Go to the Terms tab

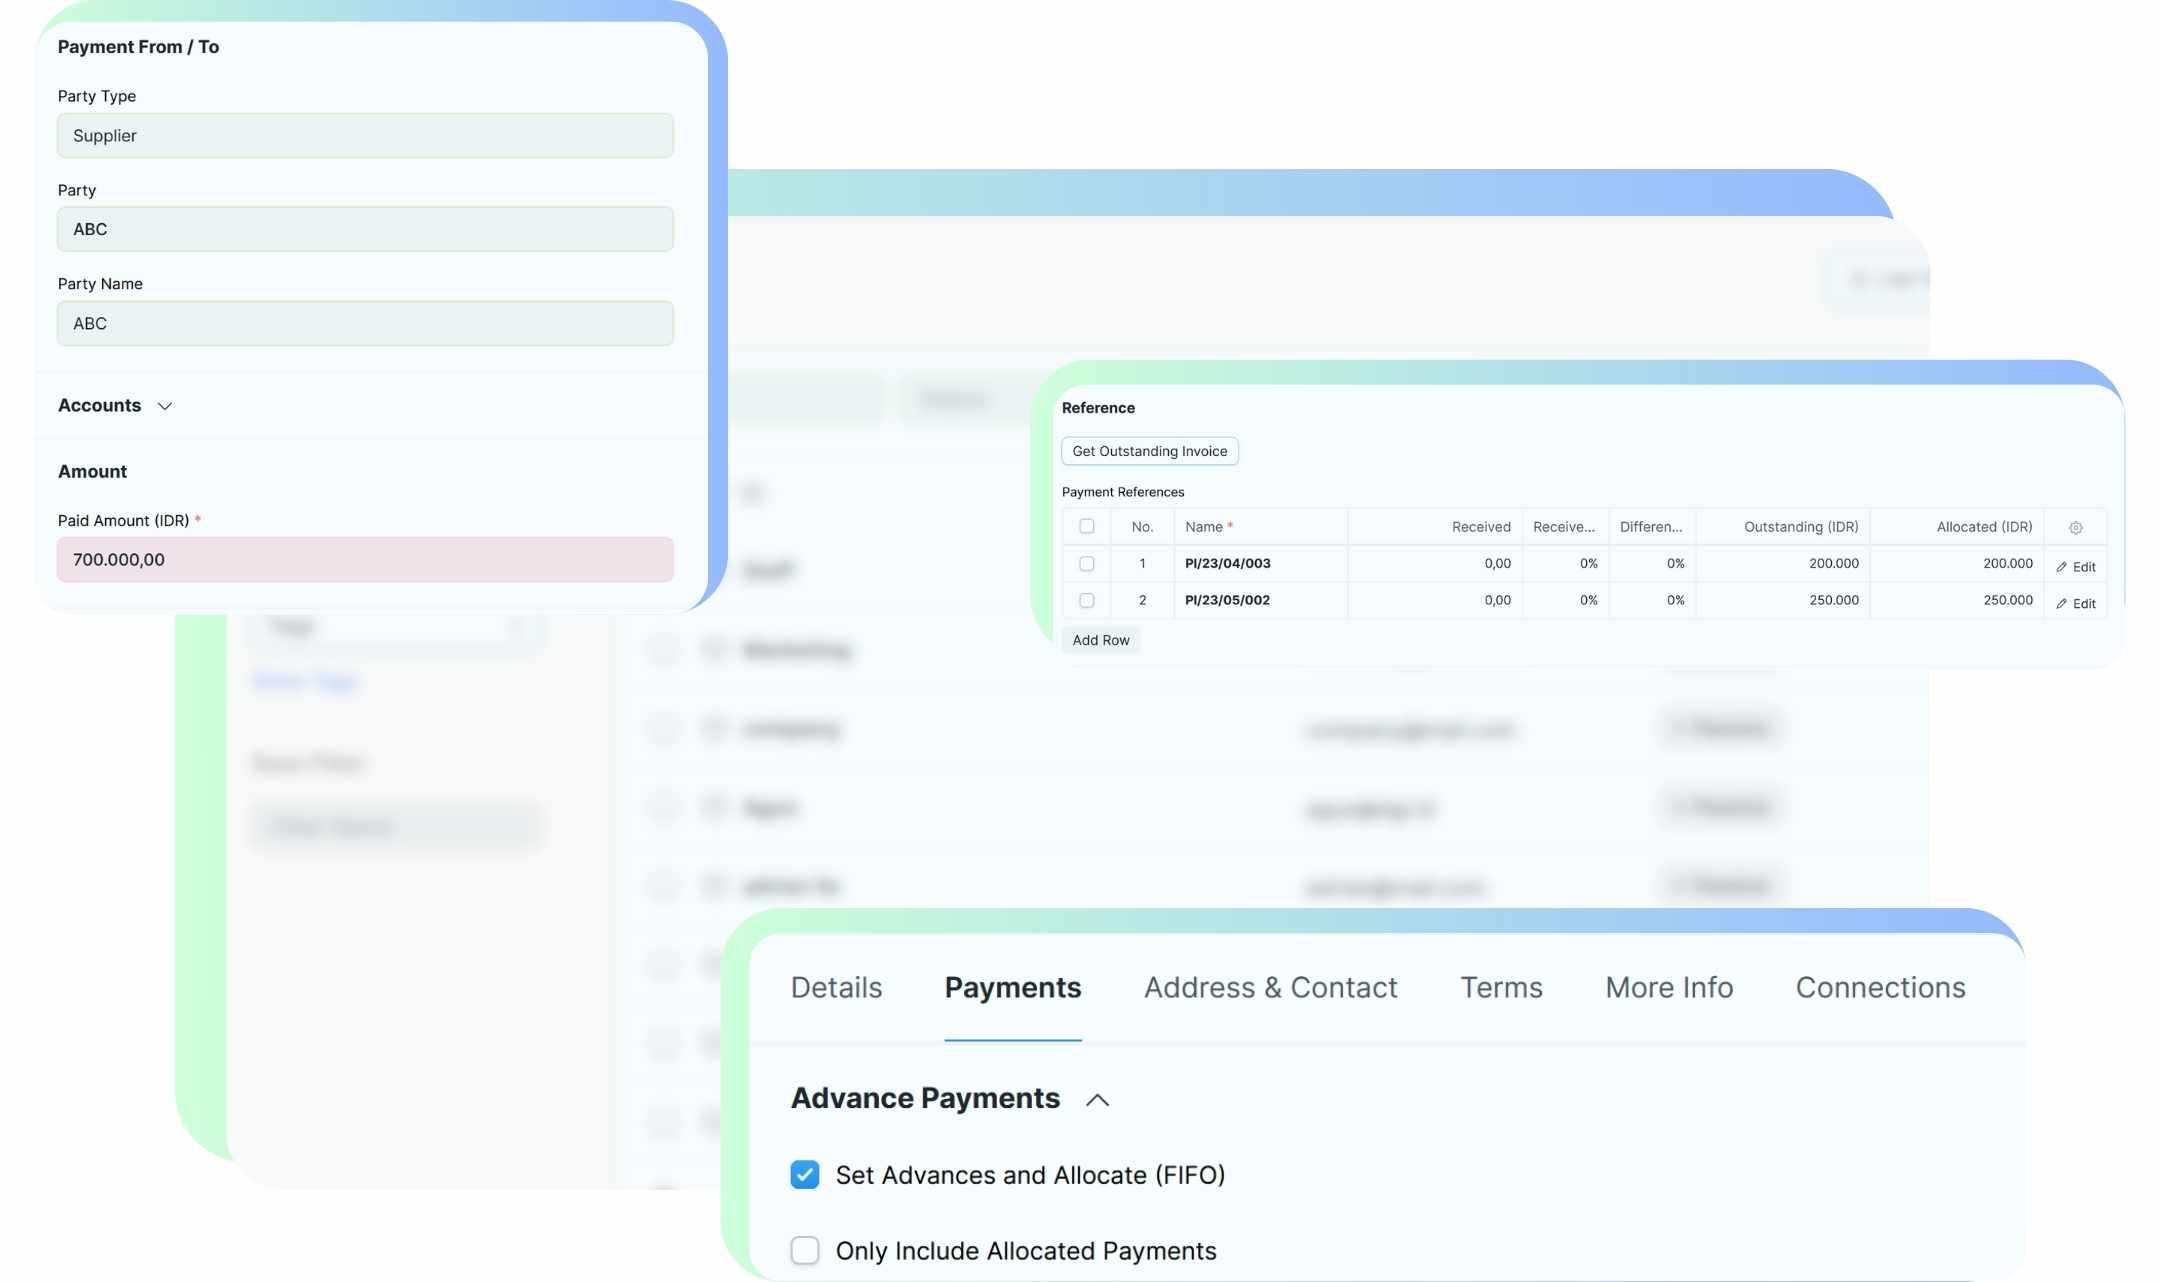(1501, 988)
